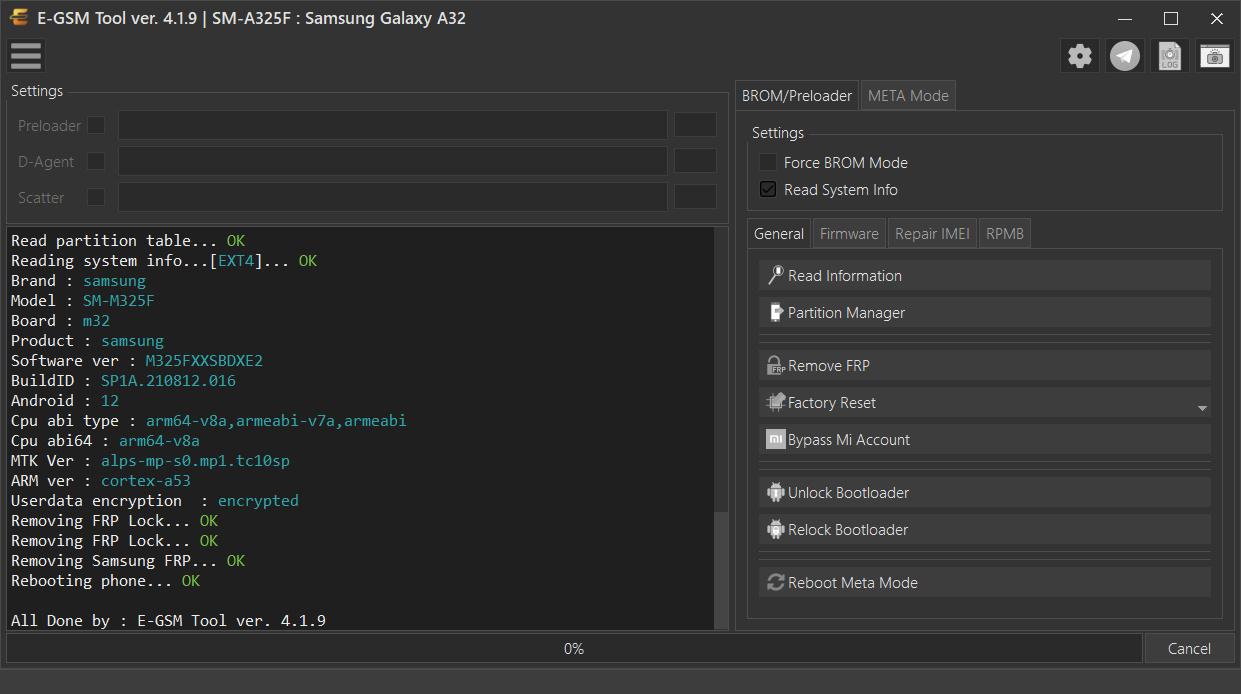Click the Cancel button
The width and height of the screenshot is (1241, 694).
[x=1189, y=648]
